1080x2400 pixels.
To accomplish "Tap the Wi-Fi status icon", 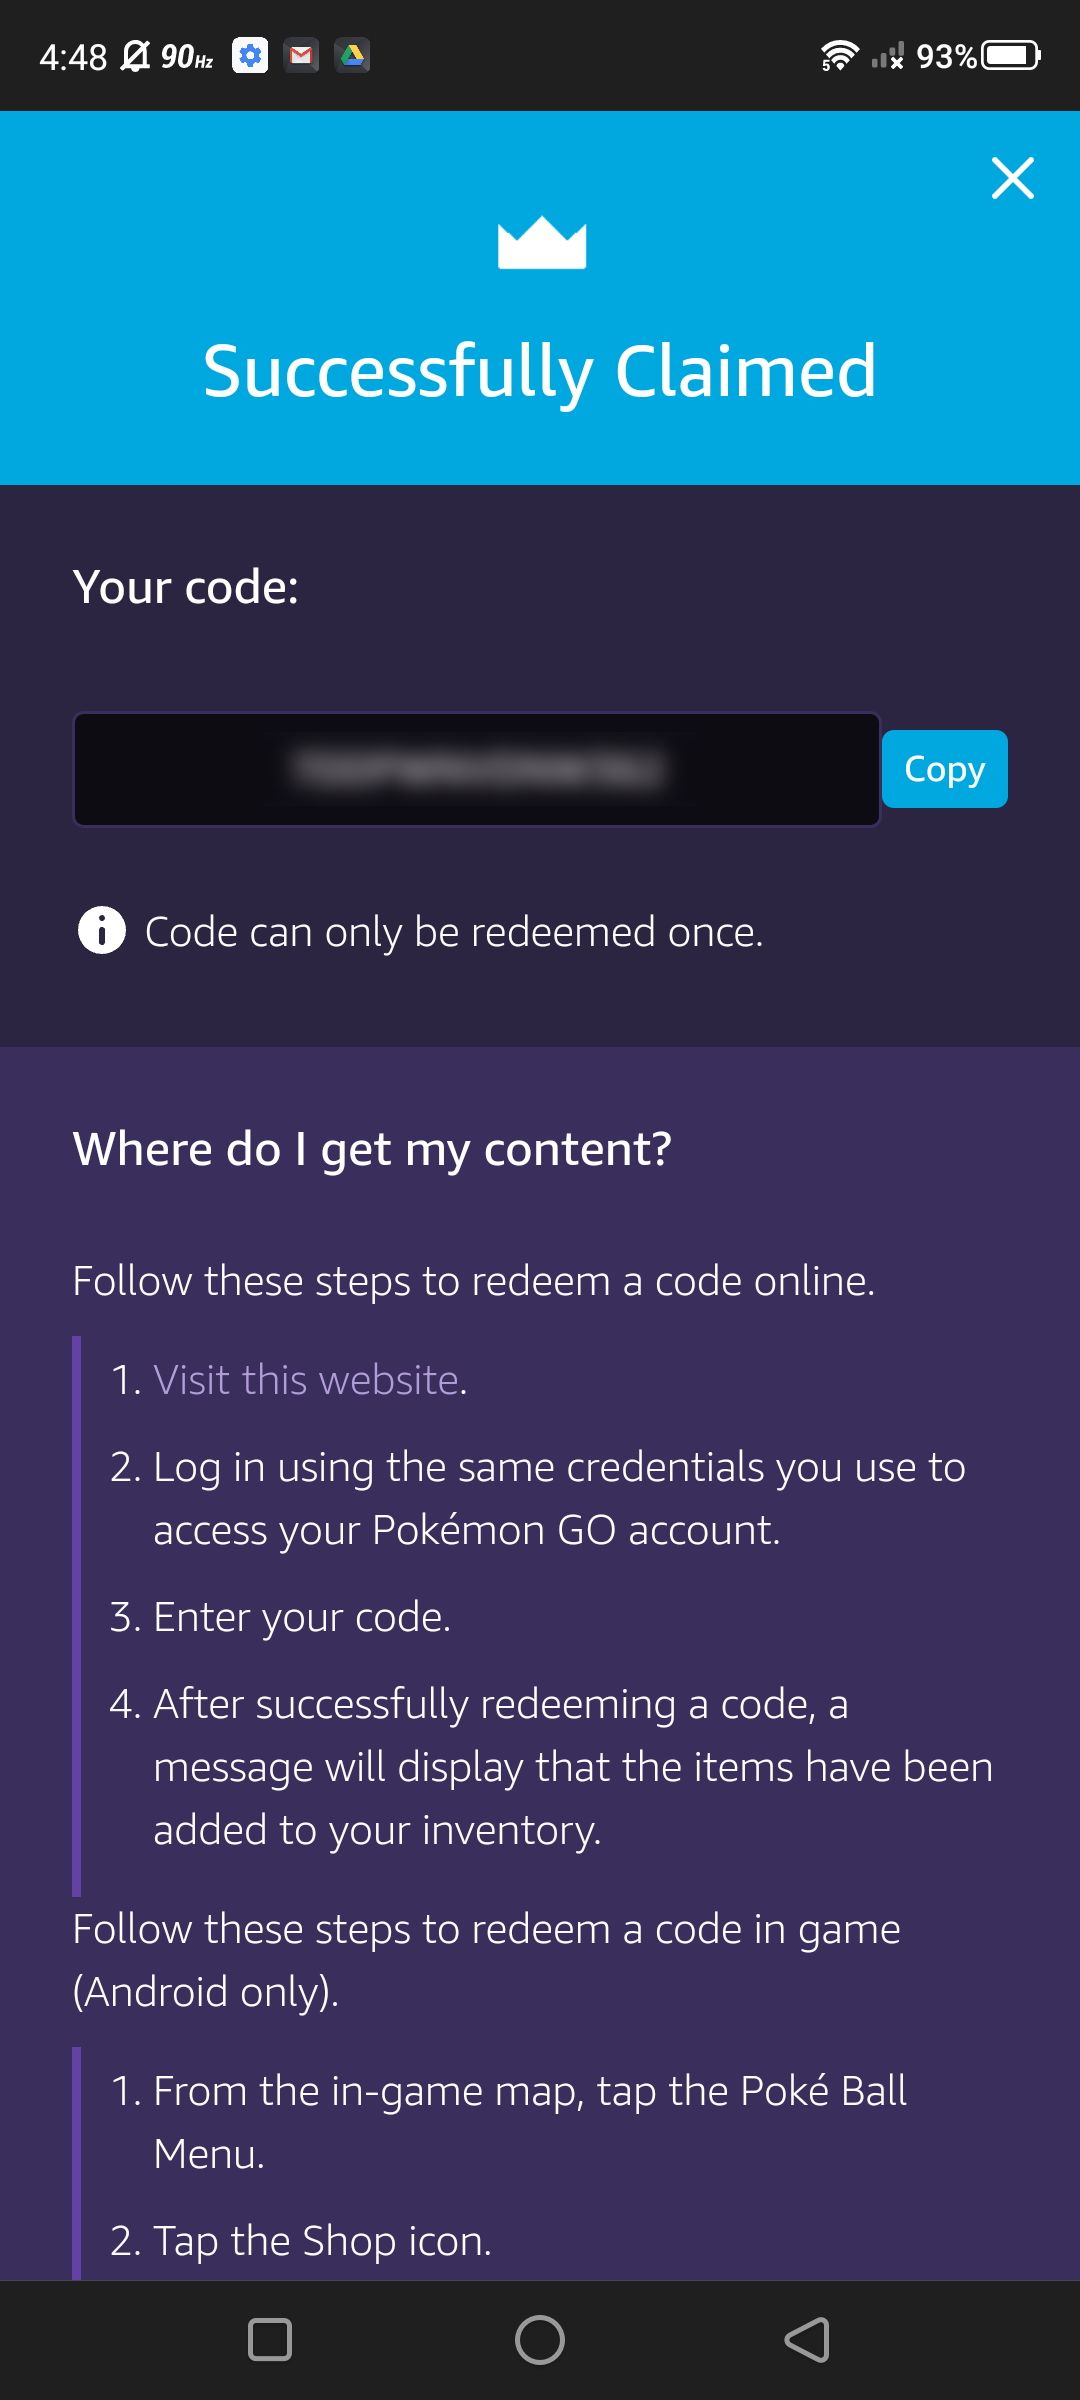I will coord(839,56).
